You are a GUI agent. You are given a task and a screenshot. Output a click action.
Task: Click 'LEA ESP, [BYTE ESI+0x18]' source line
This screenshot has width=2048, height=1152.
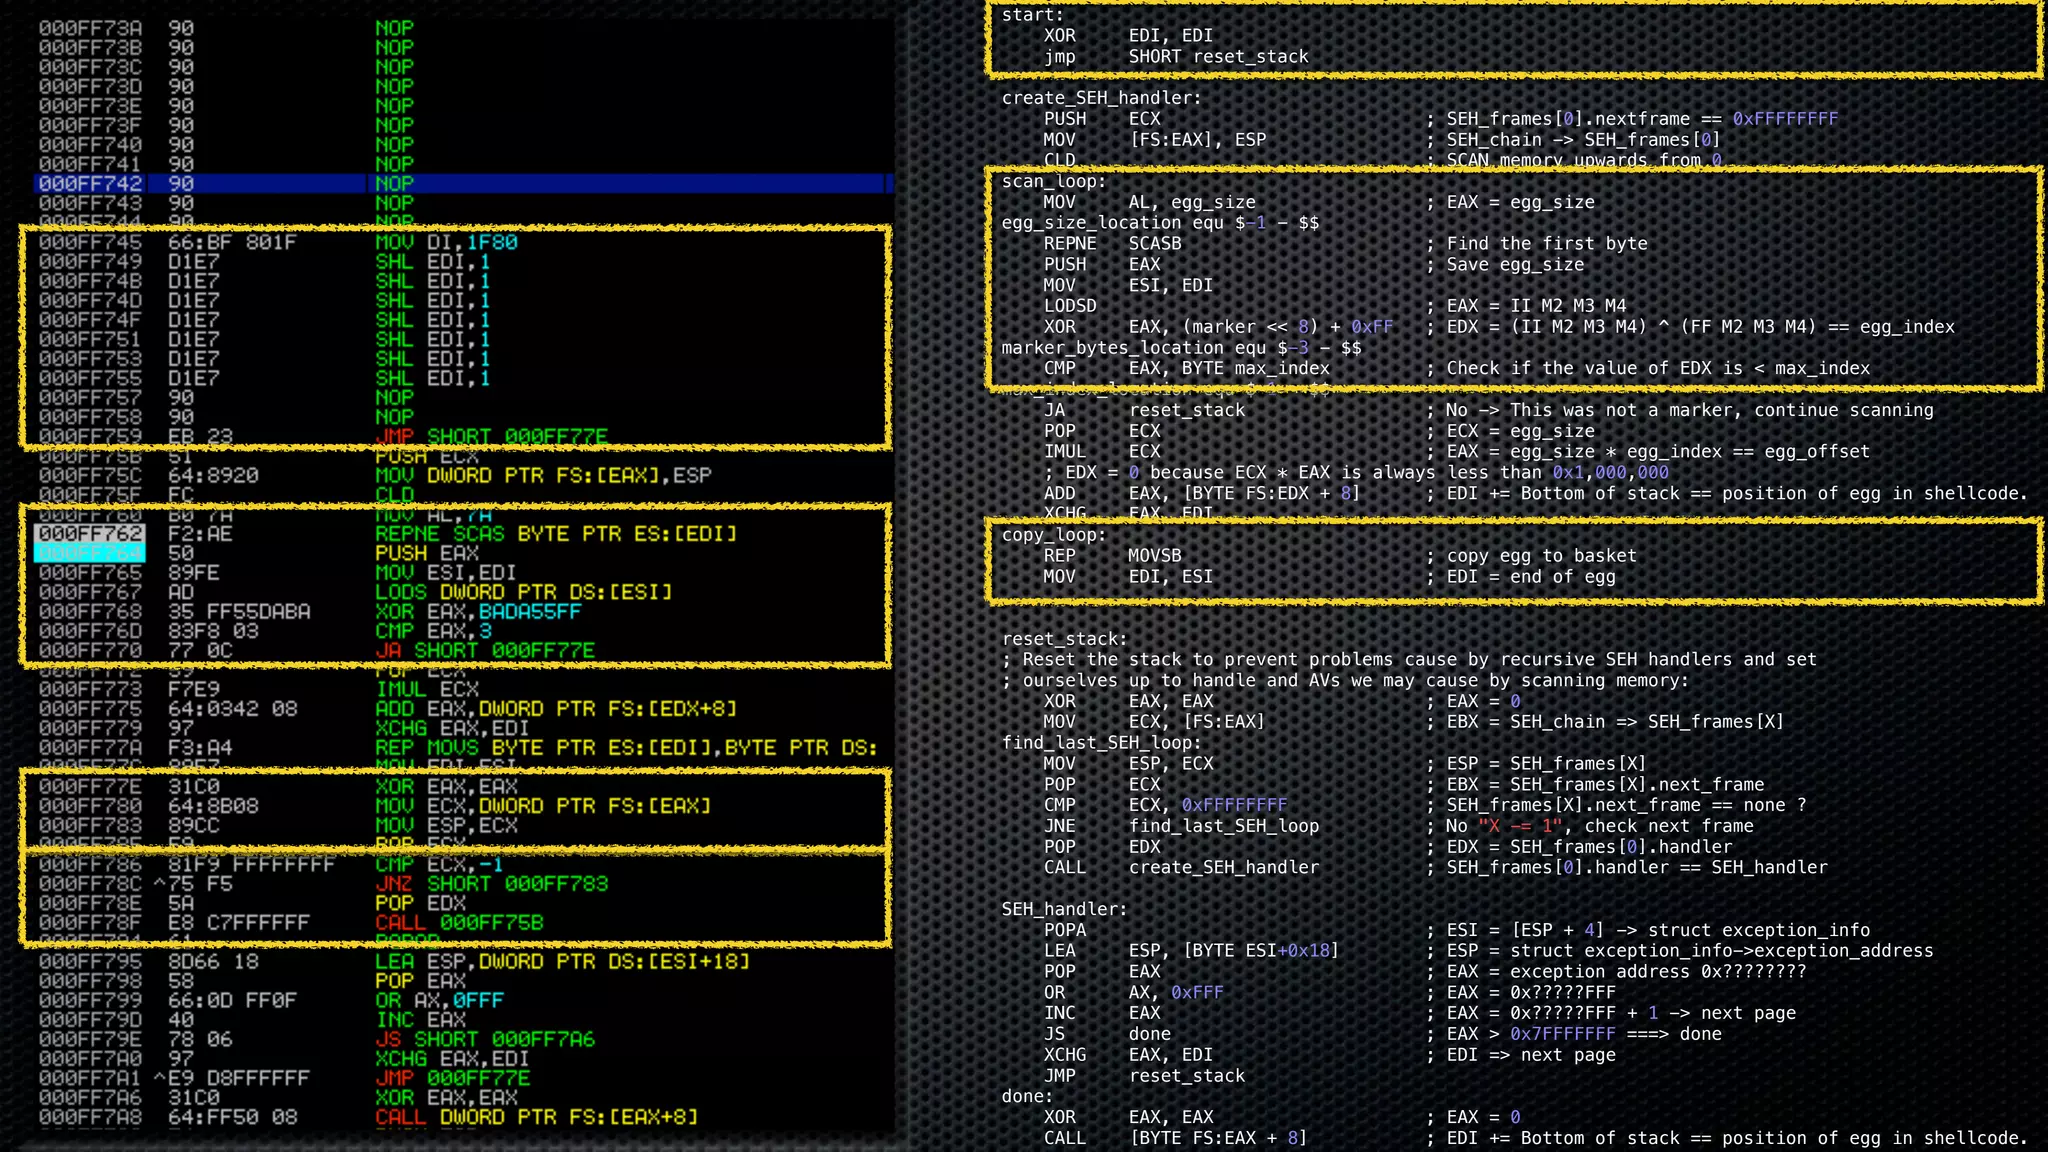tap(1192, 950)
